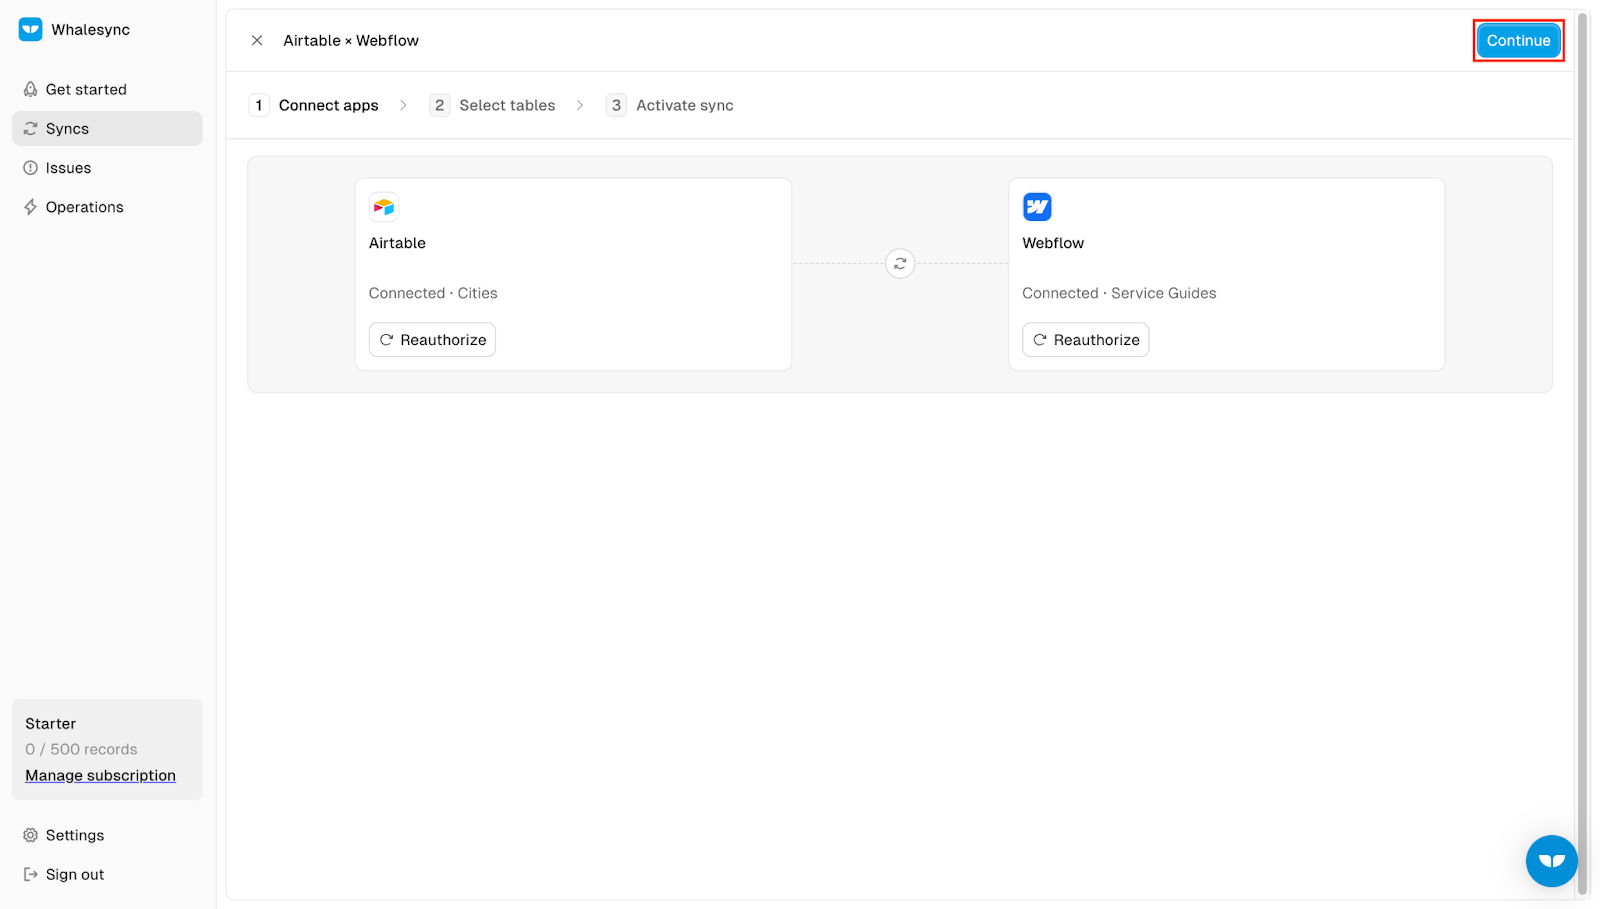Sign out of Whalesync
Screen dimensions: 1600x909
pos(107,874)
